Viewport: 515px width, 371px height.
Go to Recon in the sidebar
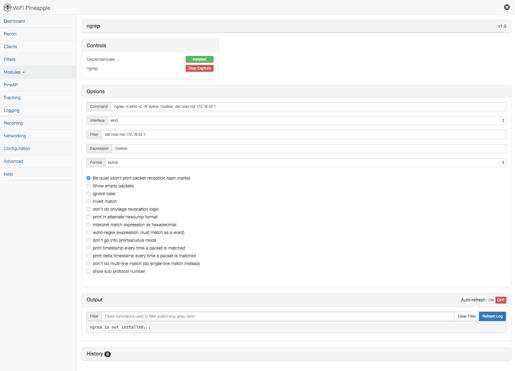[x=10, y=34]
